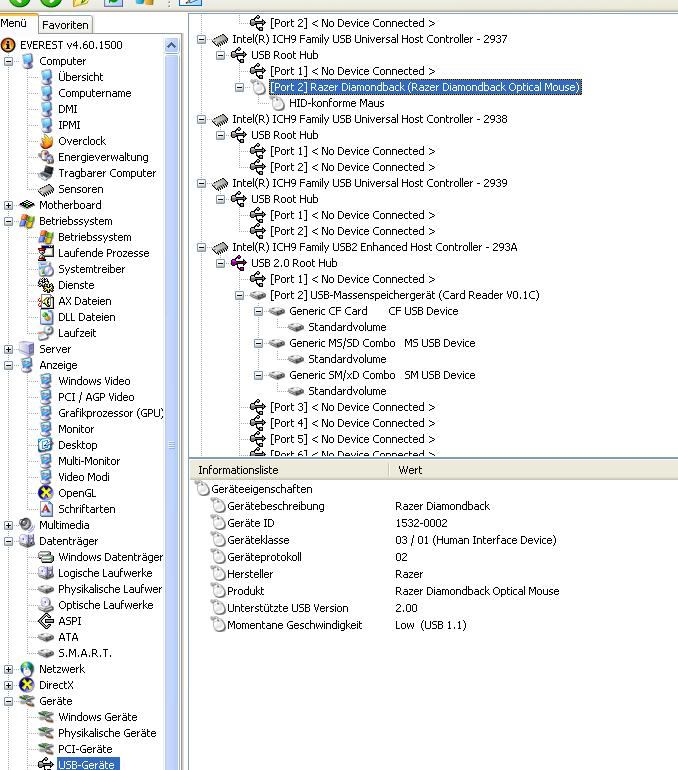Select Video Modi tree item

(x=84, y=477)
